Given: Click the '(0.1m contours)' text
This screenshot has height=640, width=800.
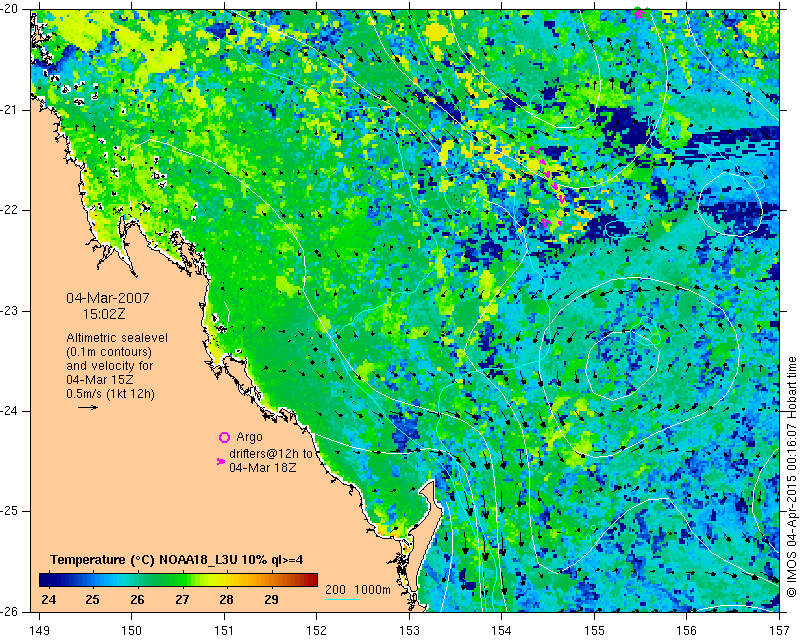Looking at the screenshot, I should click(x=109, y=352).
